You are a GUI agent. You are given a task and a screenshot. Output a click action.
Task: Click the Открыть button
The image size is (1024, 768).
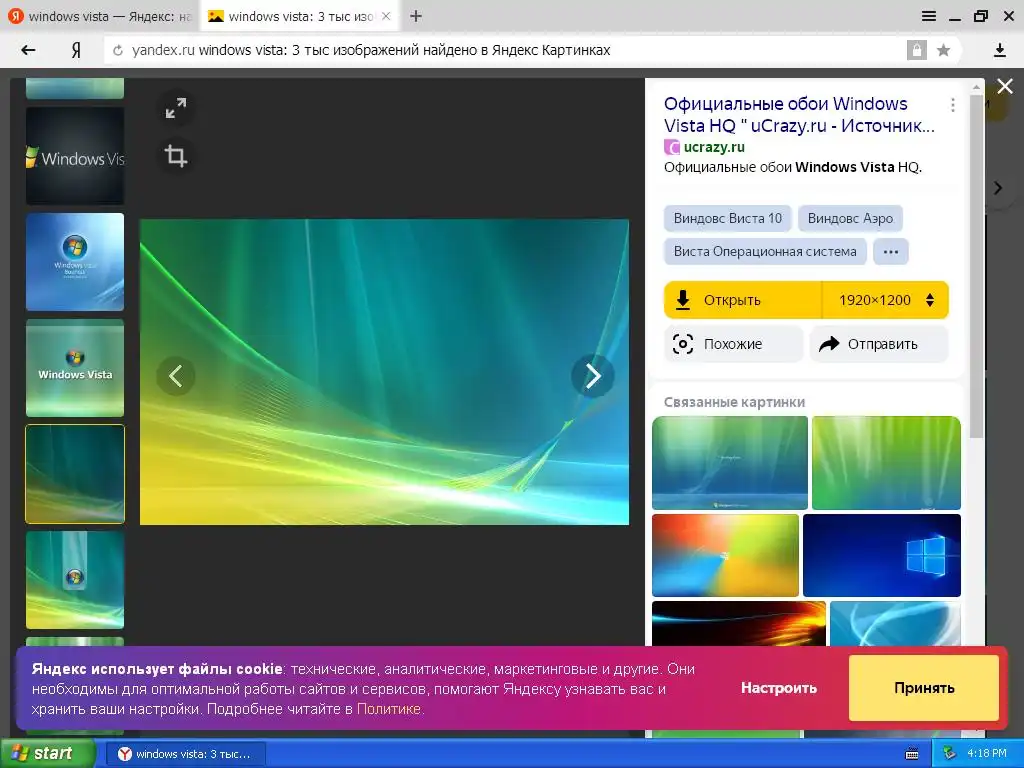[743, 300]
